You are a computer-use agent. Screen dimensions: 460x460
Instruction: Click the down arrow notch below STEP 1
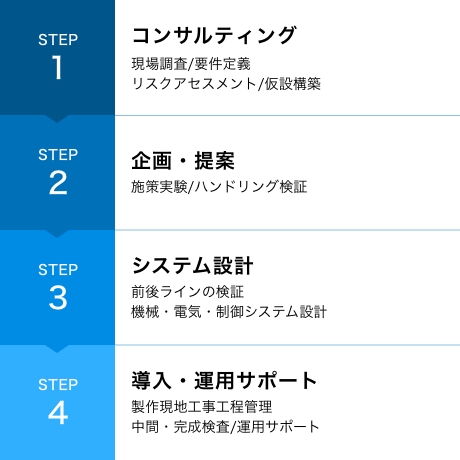57,119
